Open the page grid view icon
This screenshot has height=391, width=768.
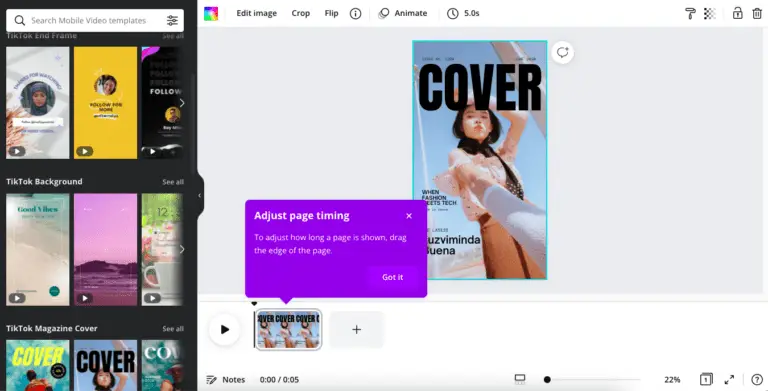click(x=706, y=379)
